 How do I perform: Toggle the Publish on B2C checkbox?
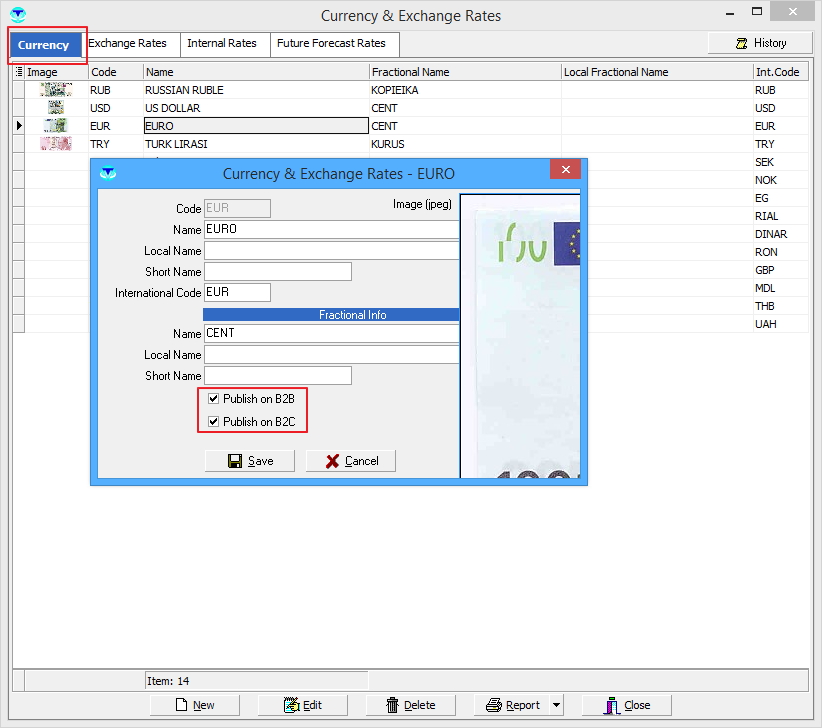[x=213, y=422]
